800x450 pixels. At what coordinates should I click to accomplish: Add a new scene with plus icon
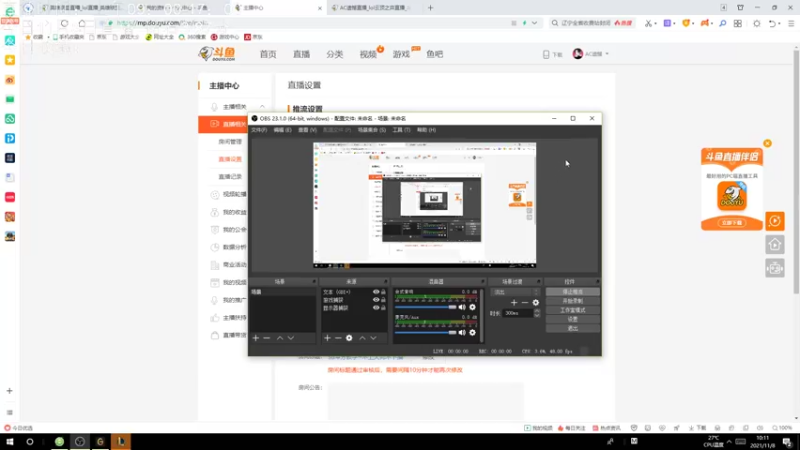[x=256, y=338]
